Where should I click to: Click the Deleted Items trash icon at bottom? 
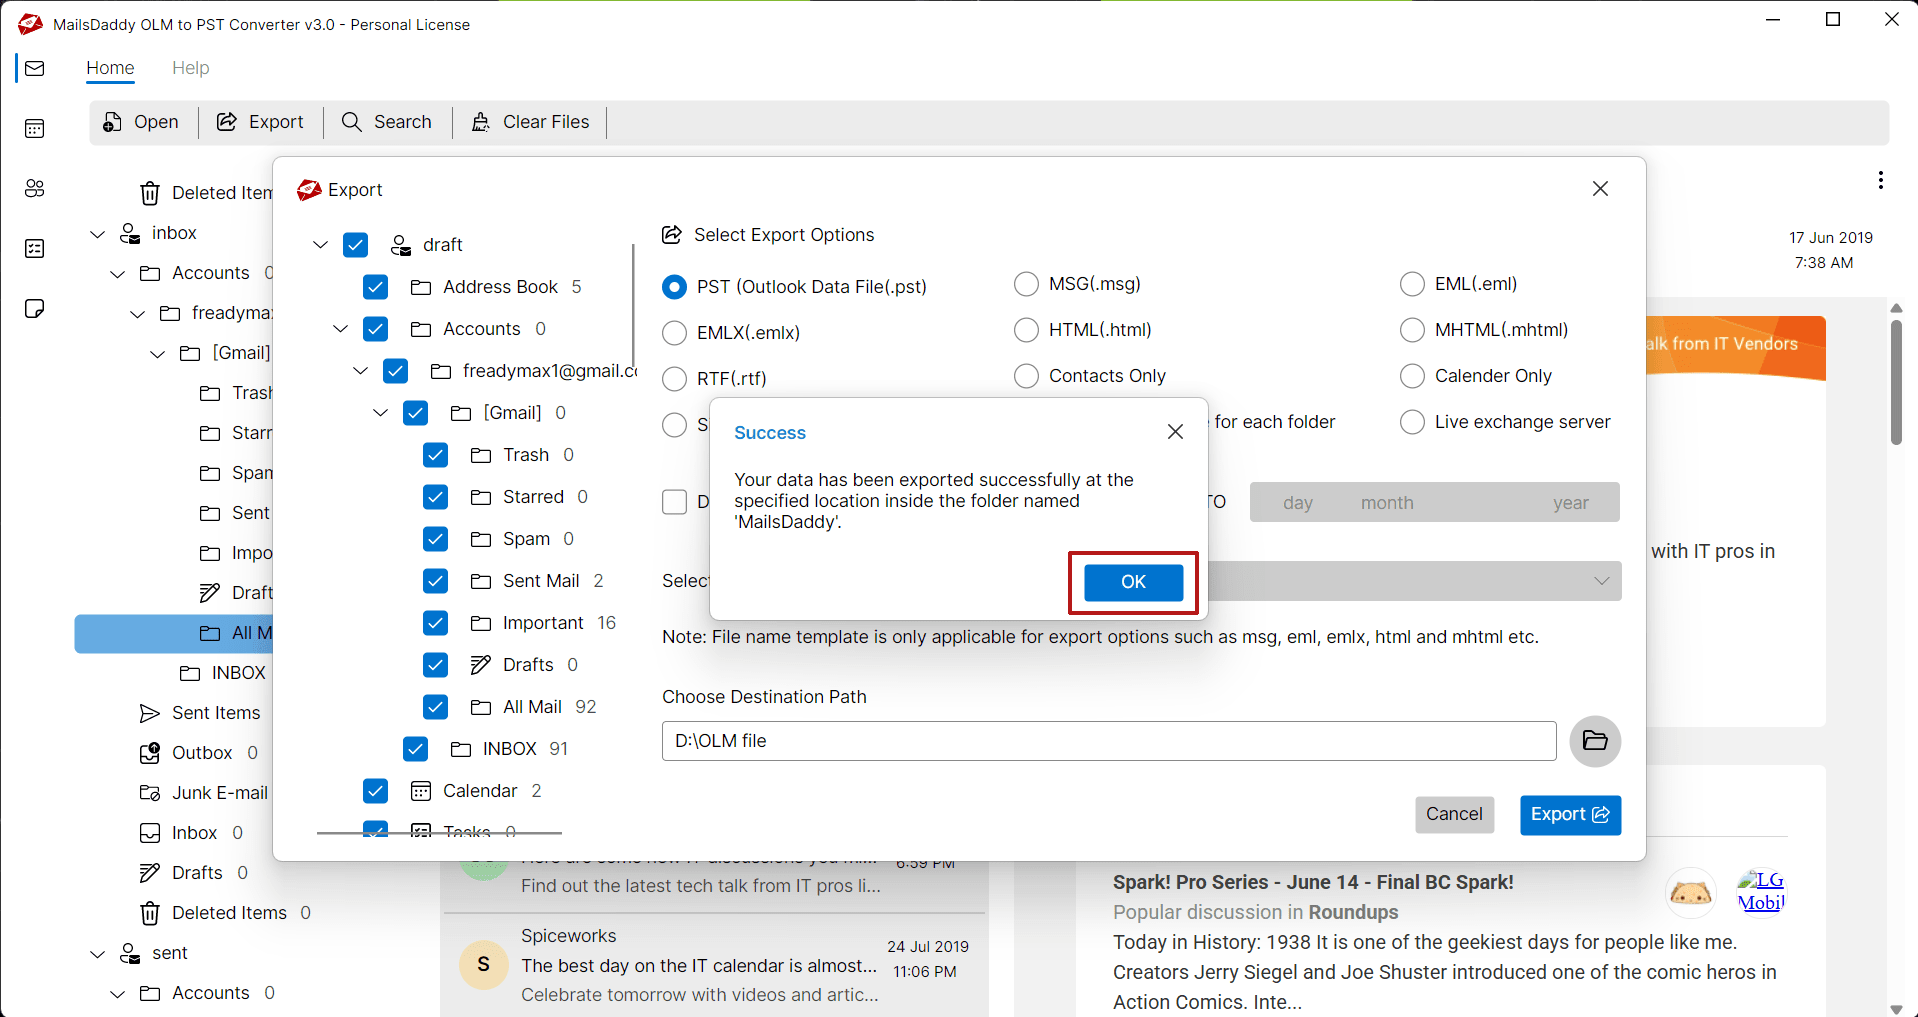tap(150, 913)
